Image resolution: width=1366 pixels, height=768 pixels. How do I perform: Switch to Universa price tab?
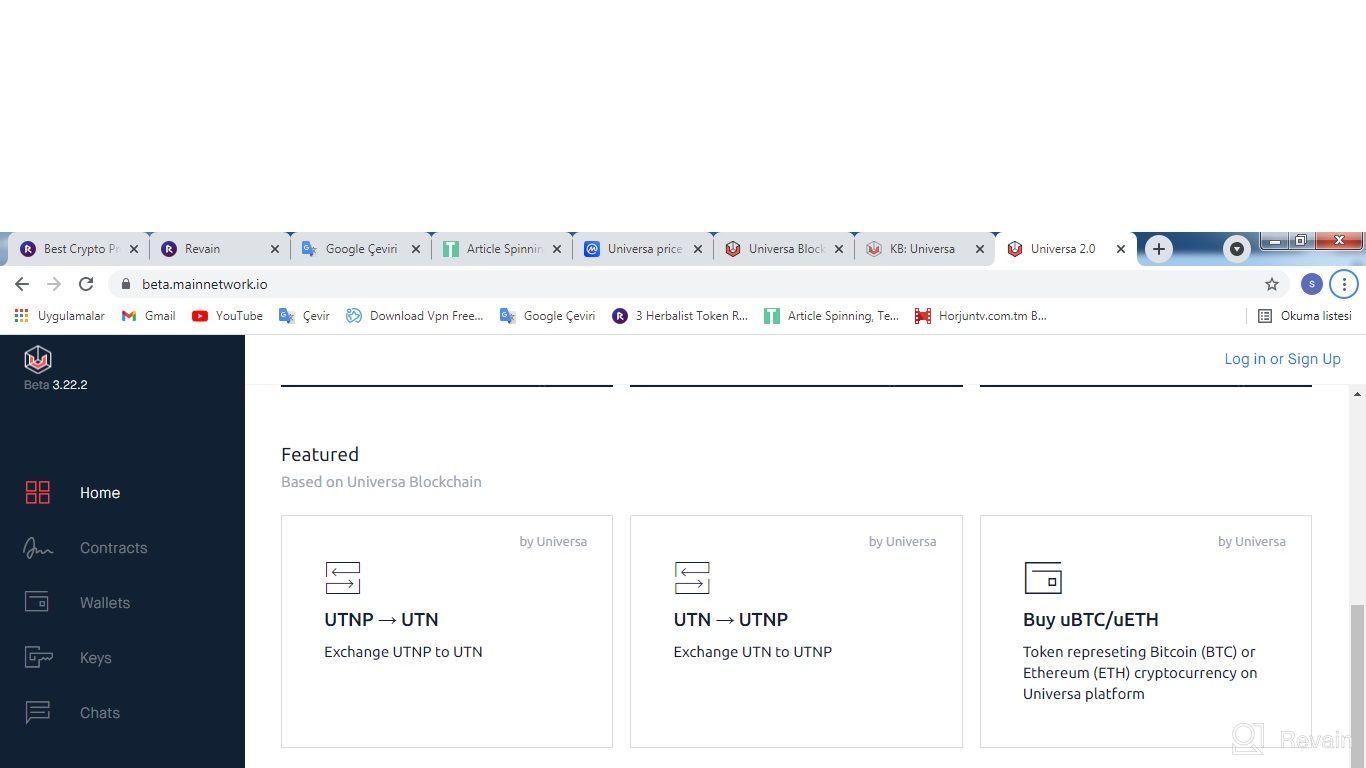643,249
